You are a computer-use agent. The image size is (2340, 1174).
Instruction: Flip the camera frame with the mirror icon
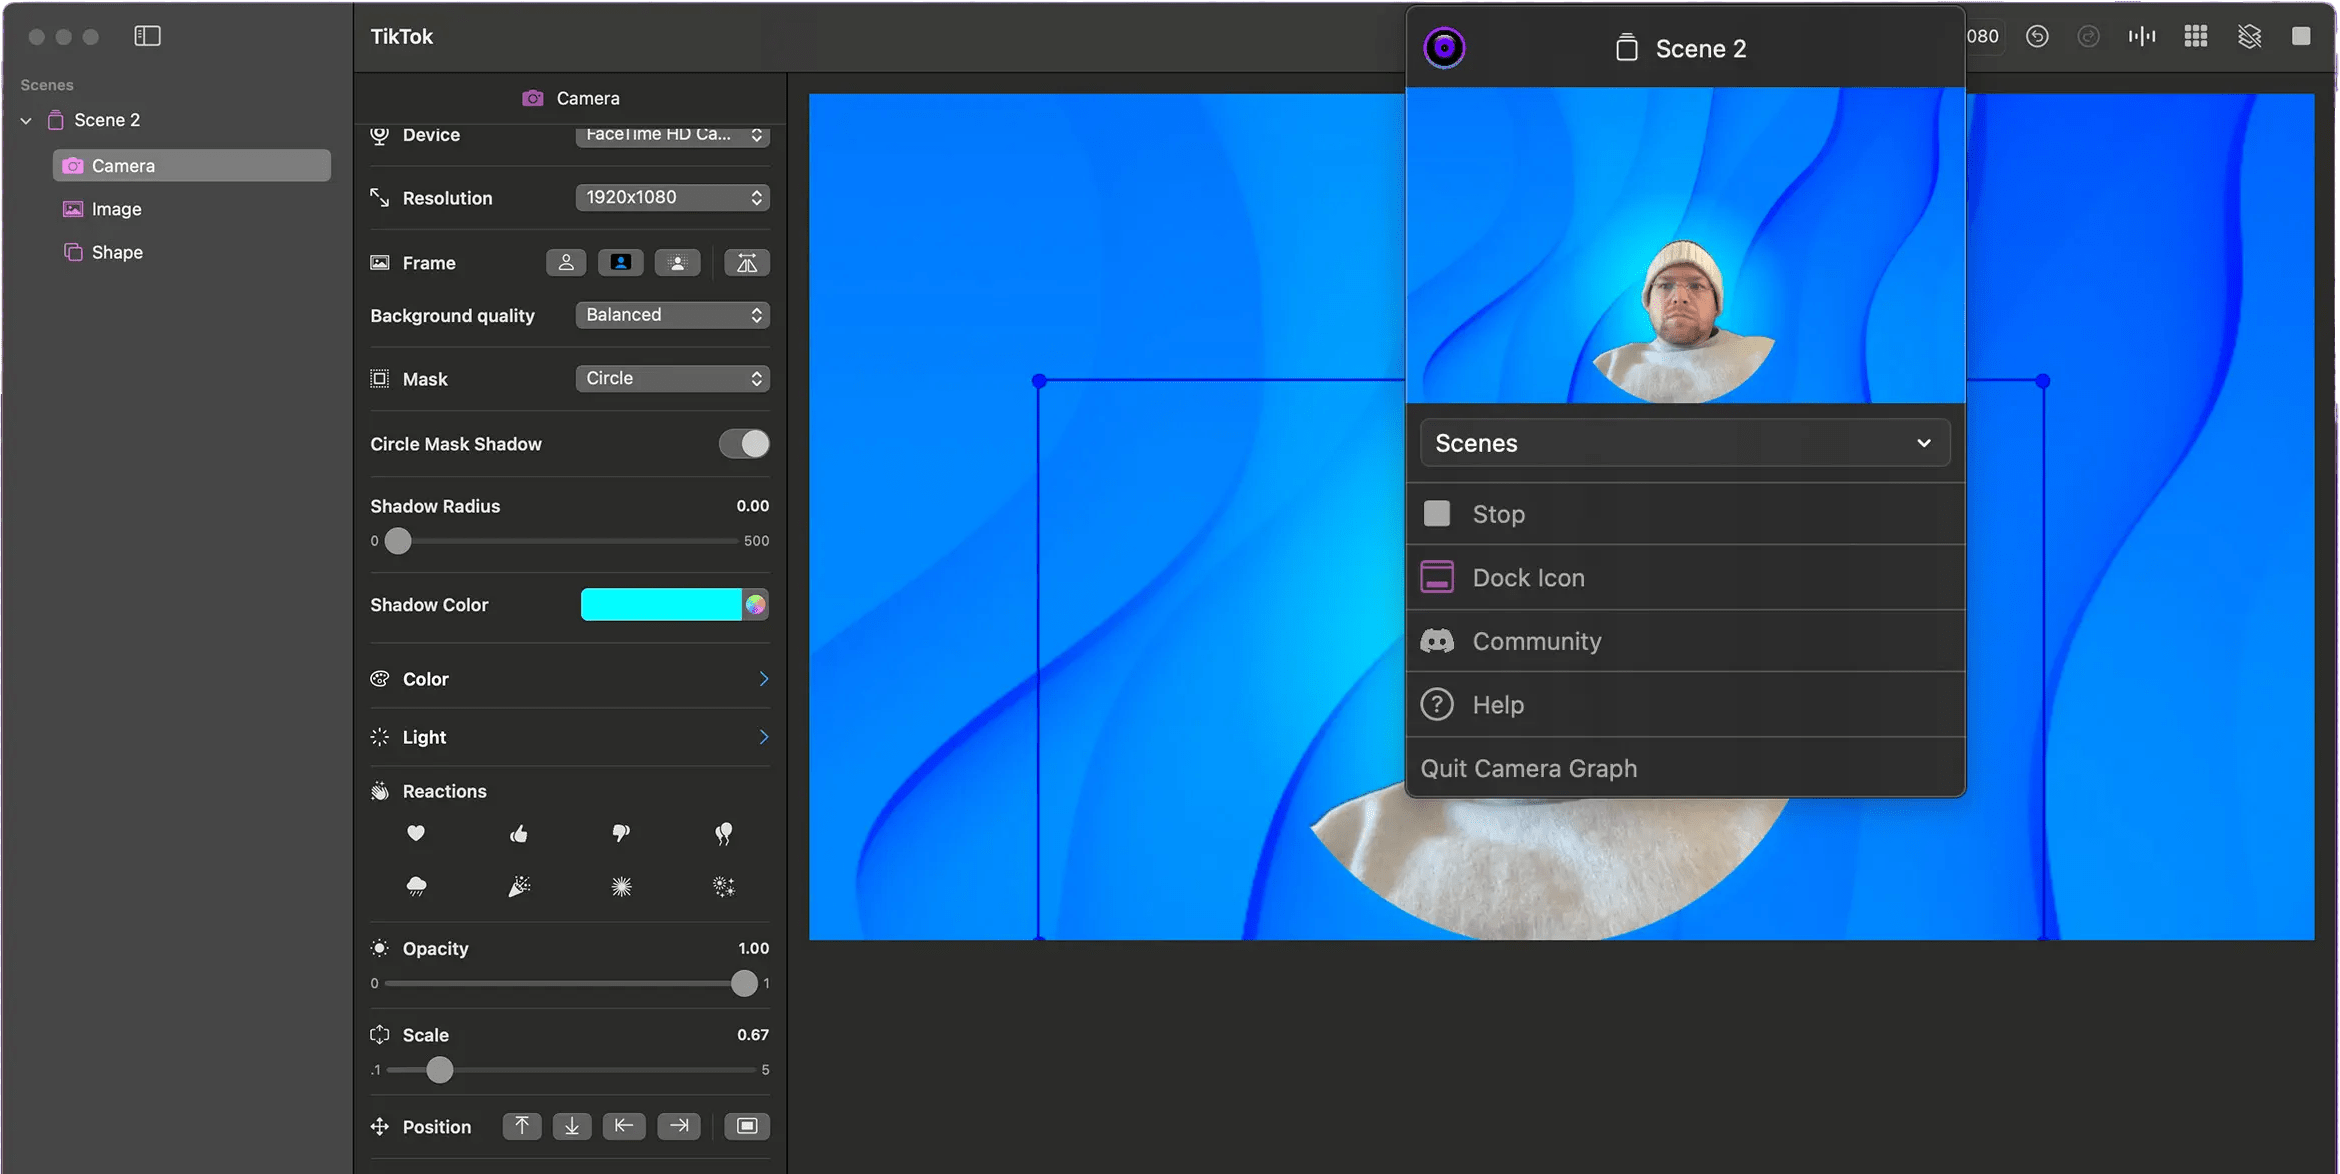tap(747, 263)
